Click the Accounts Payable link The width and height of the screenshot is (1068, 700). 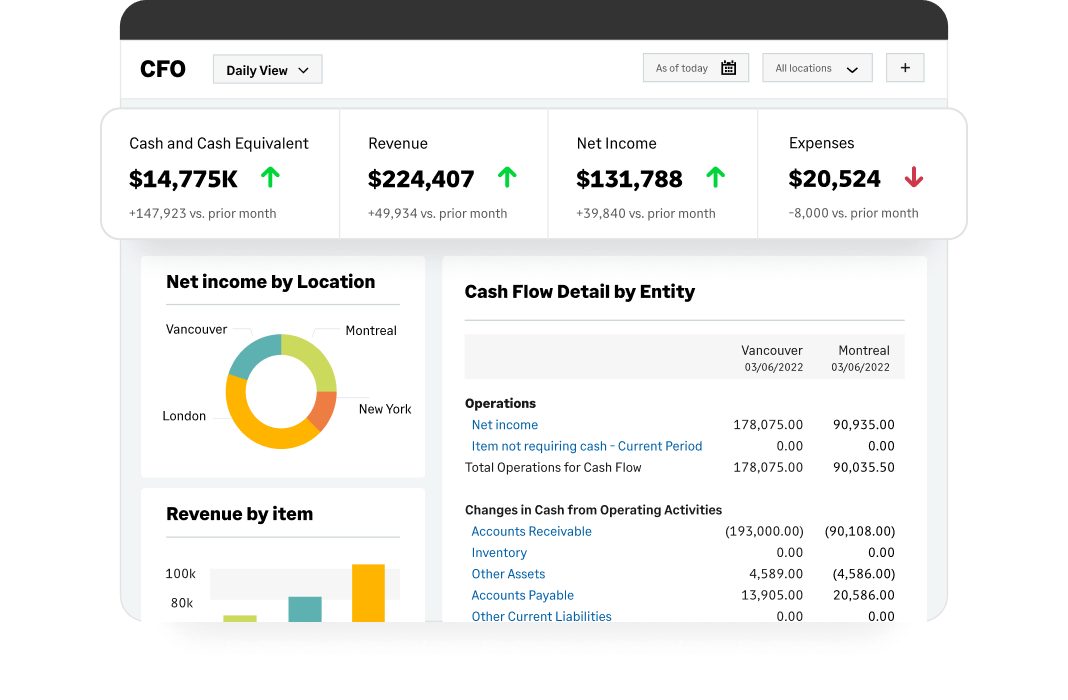[x=522, y=595]
